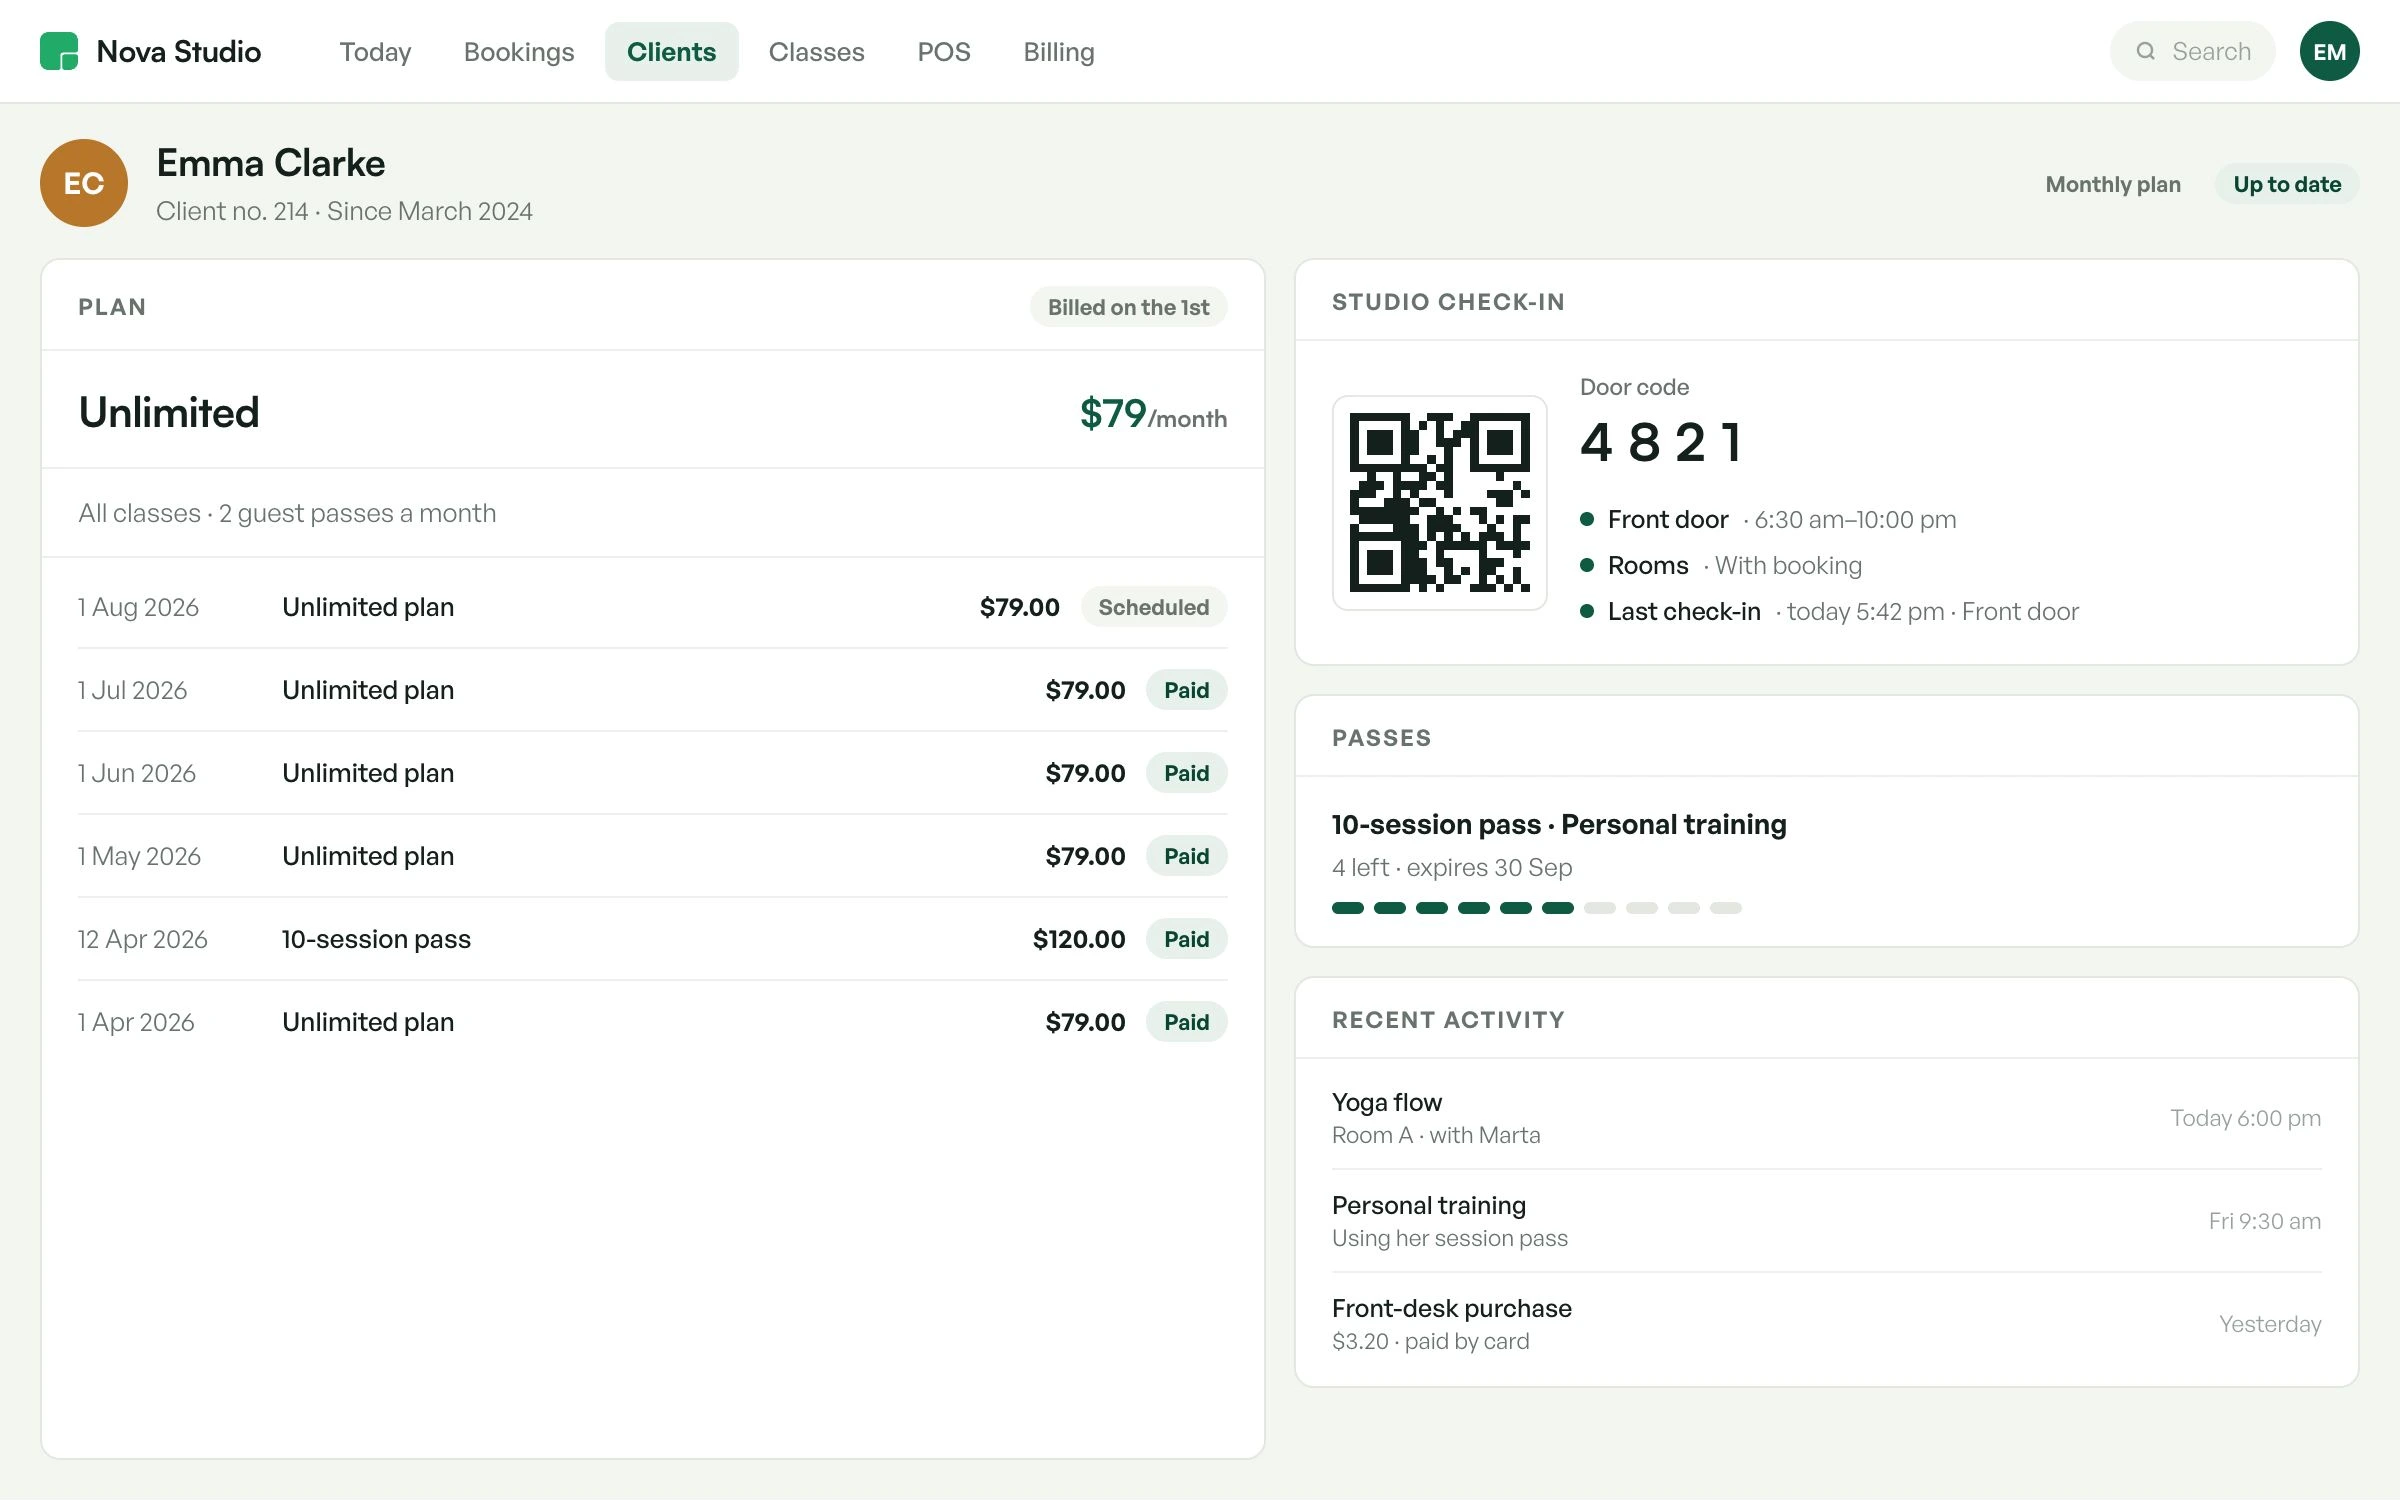Click the door code 4 8 2 1
This screenshot has height=1500, width=2400.
coord(1663,442)
